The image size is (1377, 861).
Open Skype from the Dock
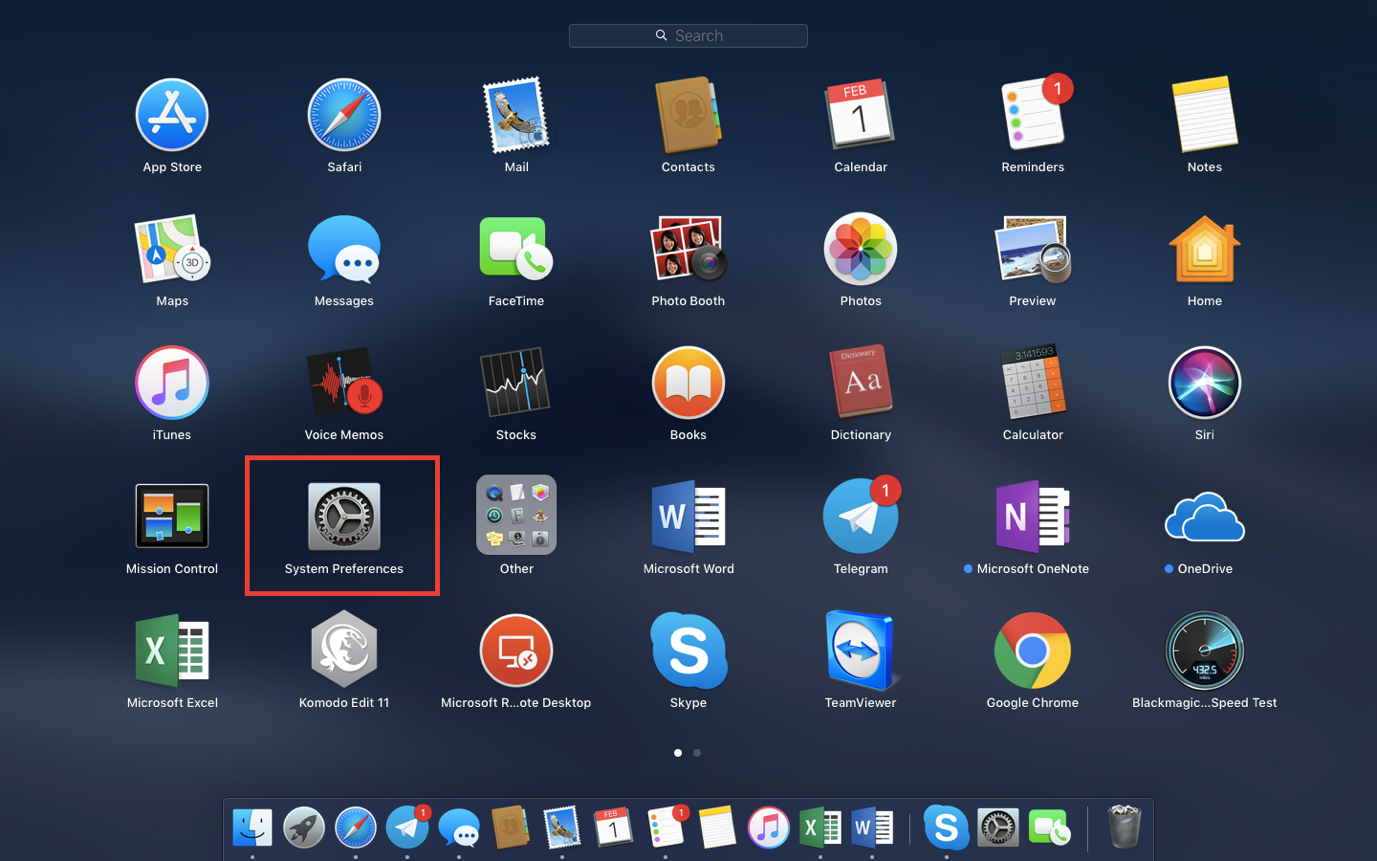coord(946,827)
